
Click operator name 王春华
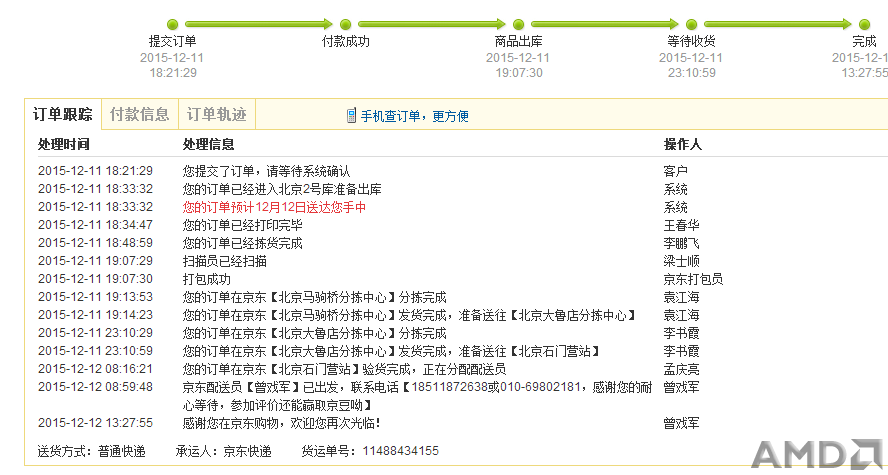681,225
